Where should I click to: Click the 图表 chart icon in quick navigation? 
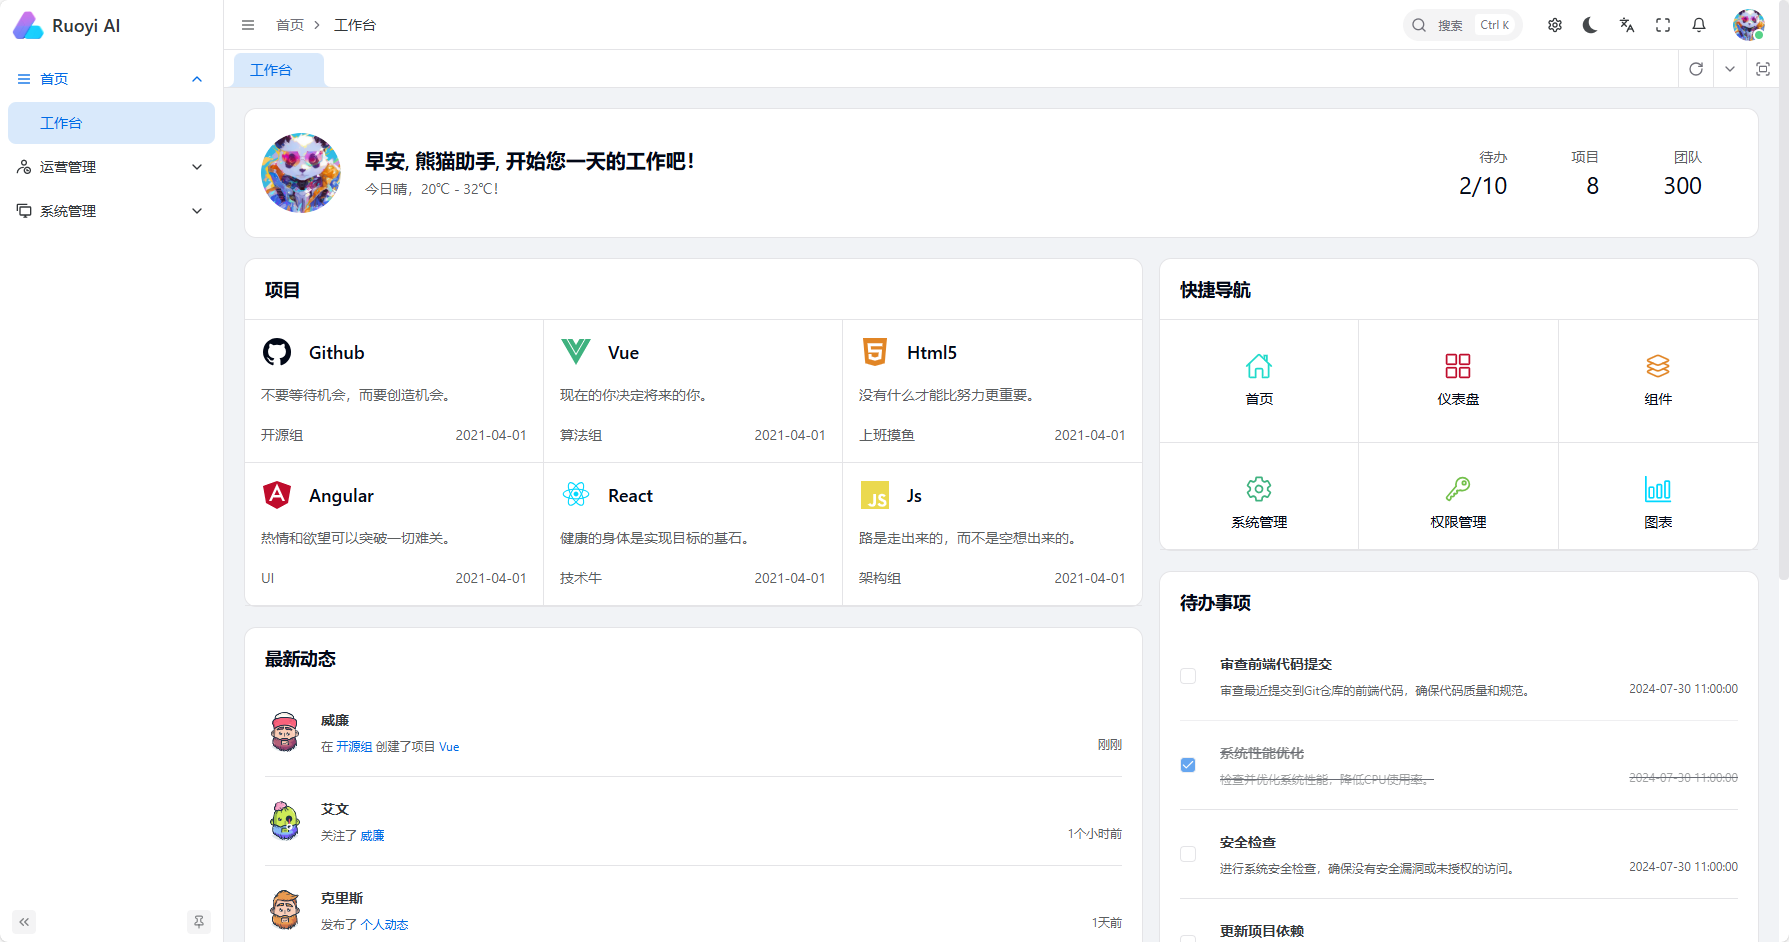coord(1658,500)
